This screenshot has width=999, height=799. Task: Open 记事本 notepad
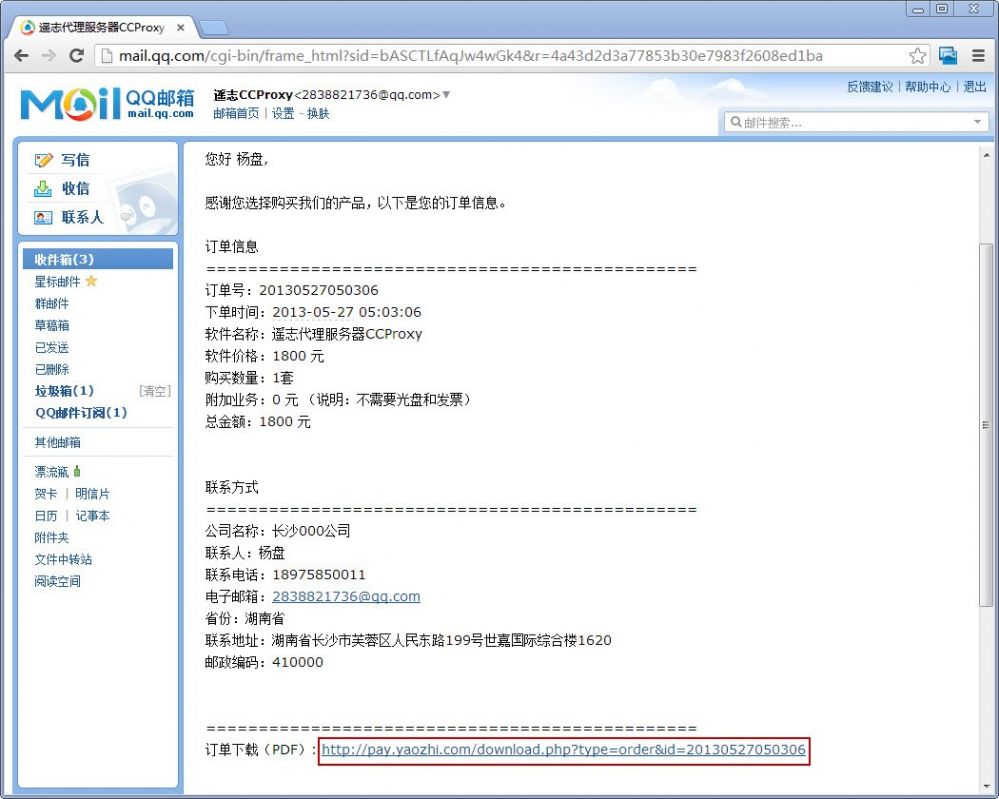(x=92, y=515)
